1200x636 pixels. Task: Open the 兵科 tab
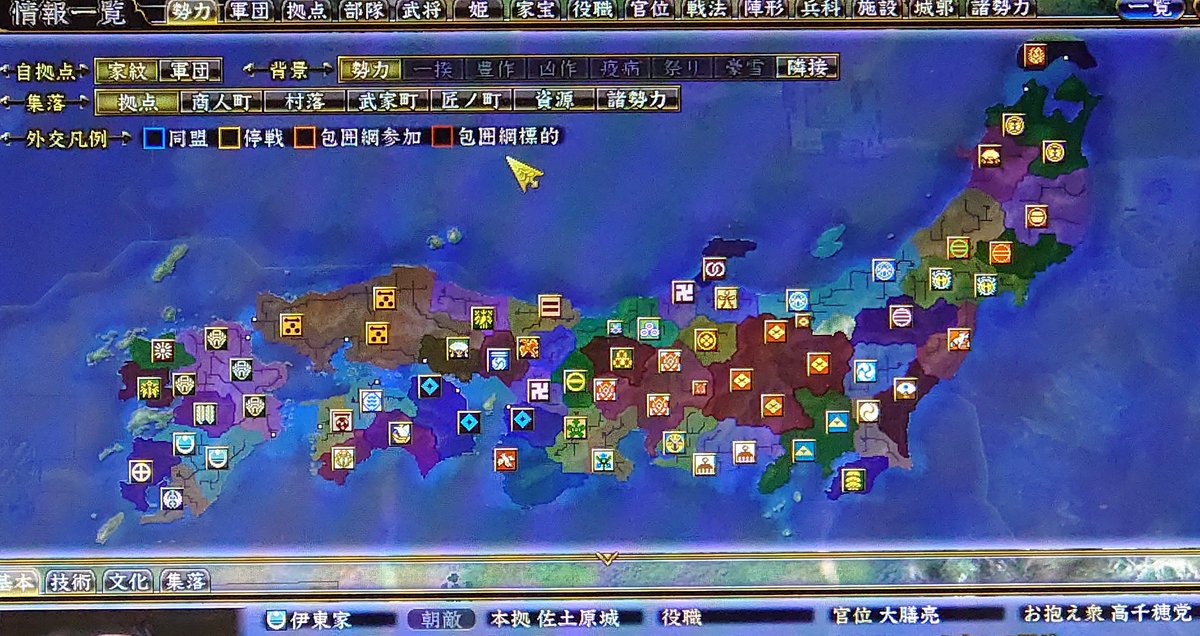[822, 10]
